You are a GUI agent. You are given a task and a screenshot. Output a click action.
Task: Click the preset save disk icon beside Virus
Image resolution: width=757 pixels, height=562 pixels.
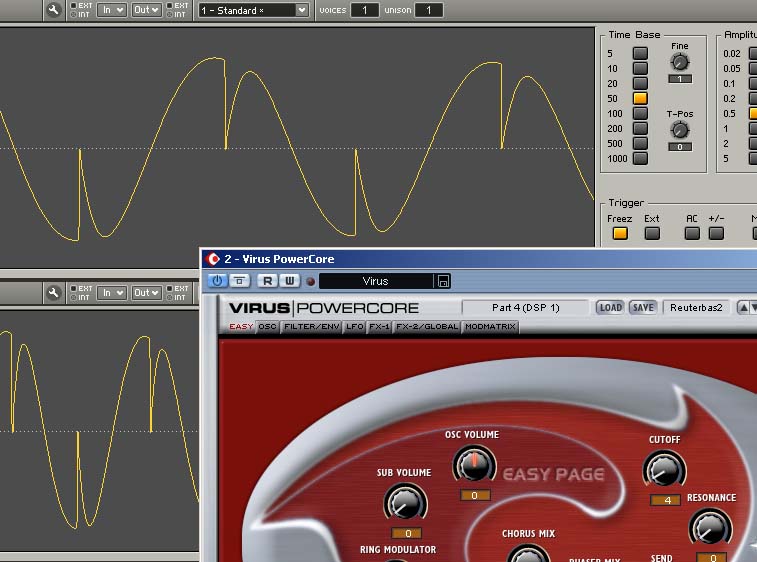point(443,281)
